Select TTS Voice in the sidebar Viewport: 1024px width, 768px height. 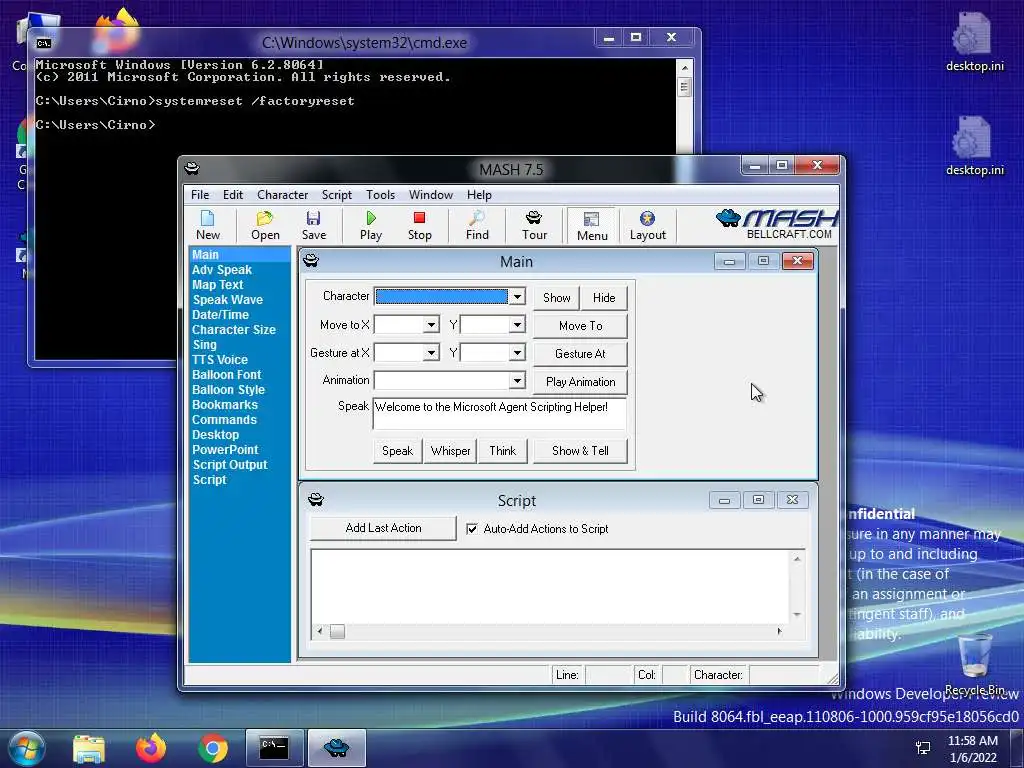tap(219, 360)
